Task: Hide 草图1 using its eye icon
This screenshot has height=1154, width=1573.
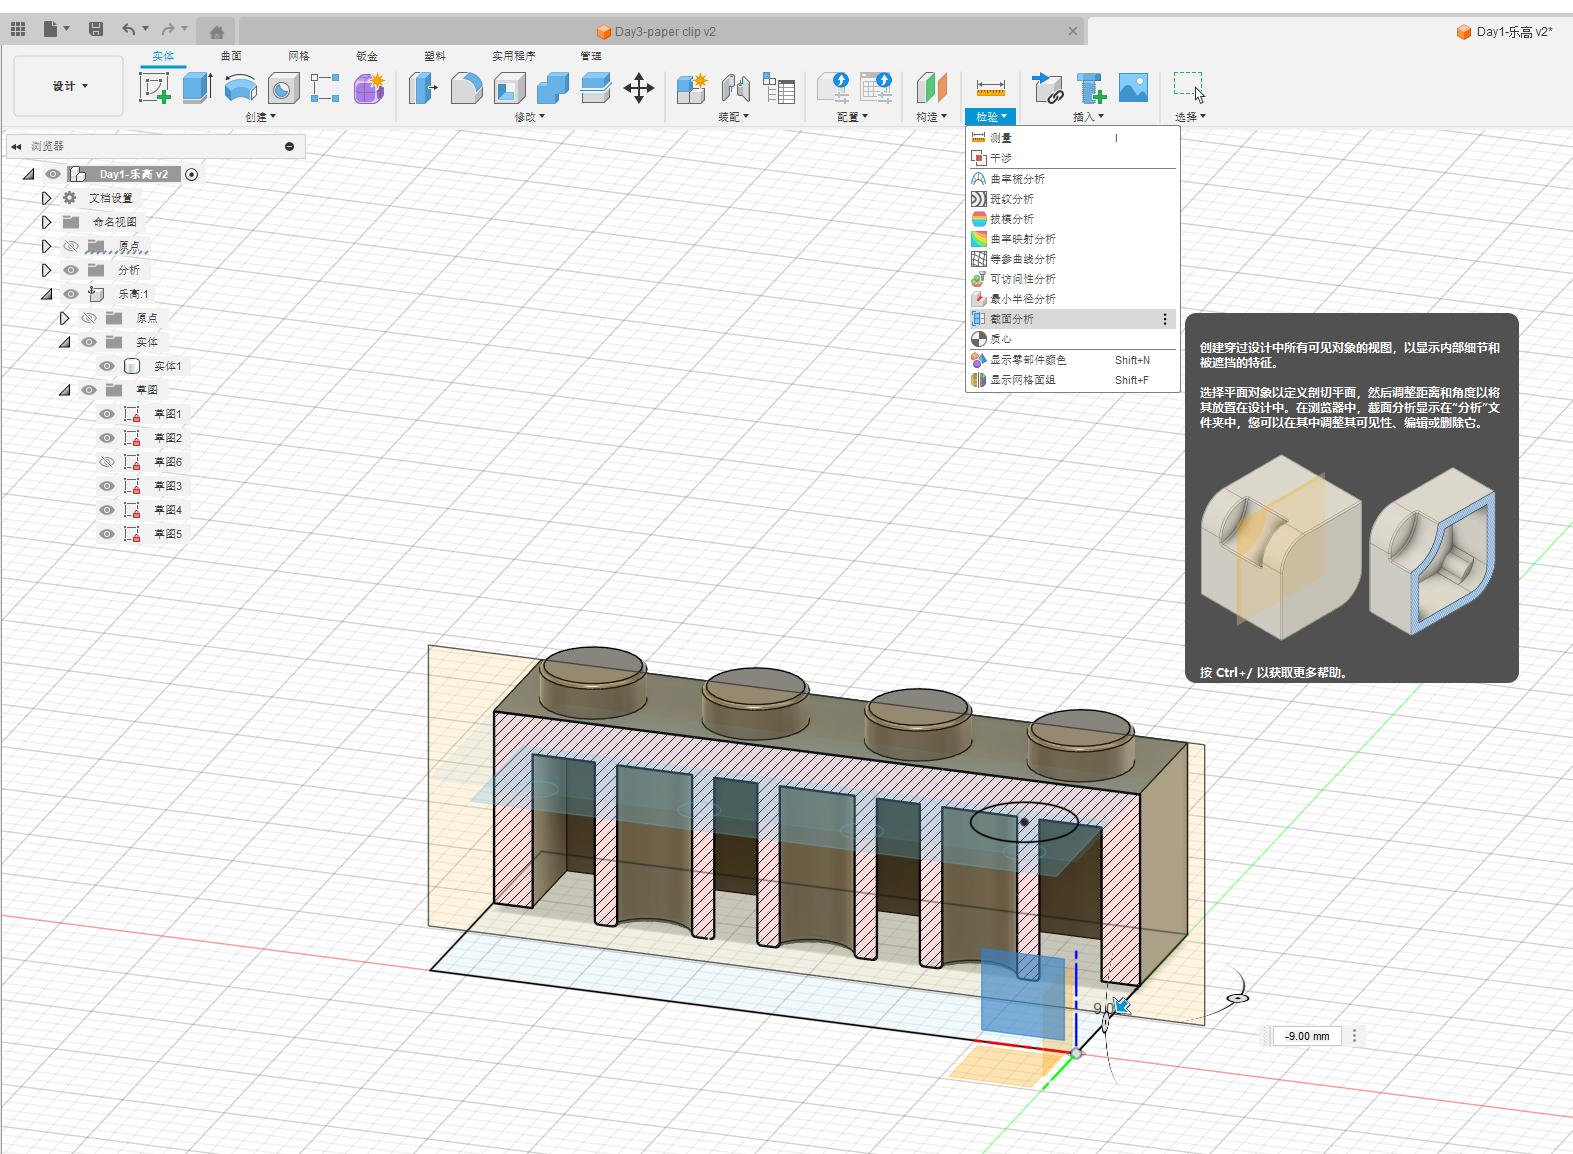Action: [107, 414]
